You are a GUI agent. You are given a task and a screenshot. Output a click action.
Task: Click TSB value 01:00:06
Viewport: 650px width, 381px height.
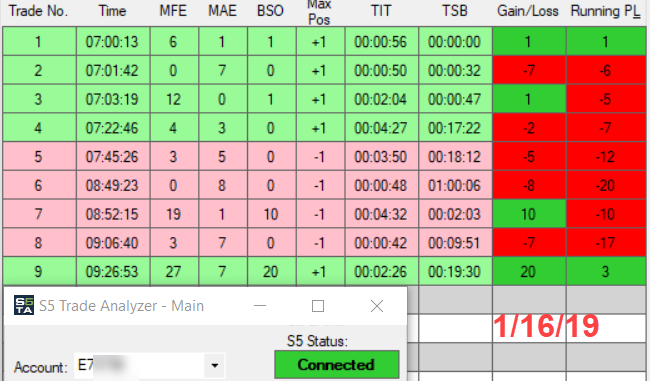tap(455, 185)
